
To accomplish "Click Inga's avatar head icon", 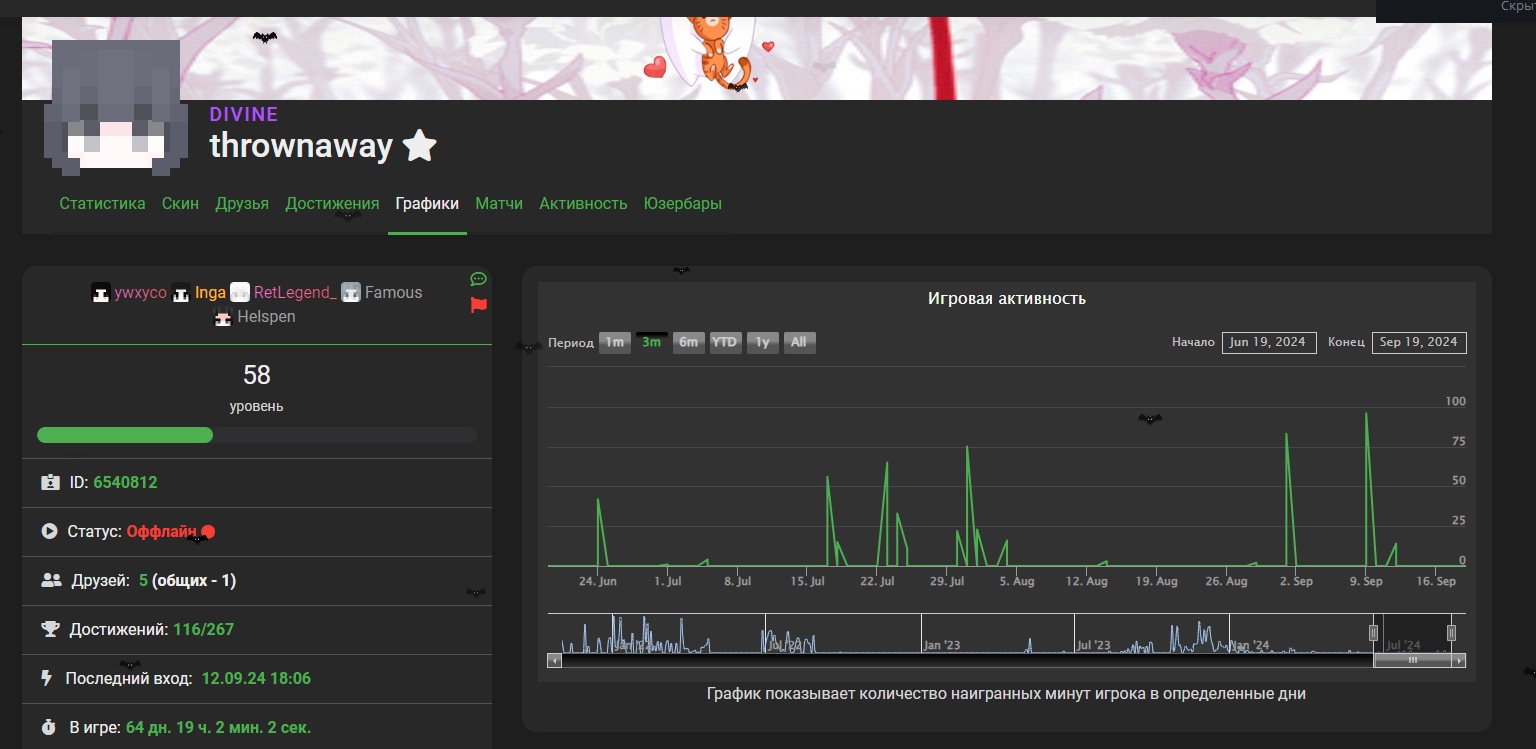I will pos(181,293).
